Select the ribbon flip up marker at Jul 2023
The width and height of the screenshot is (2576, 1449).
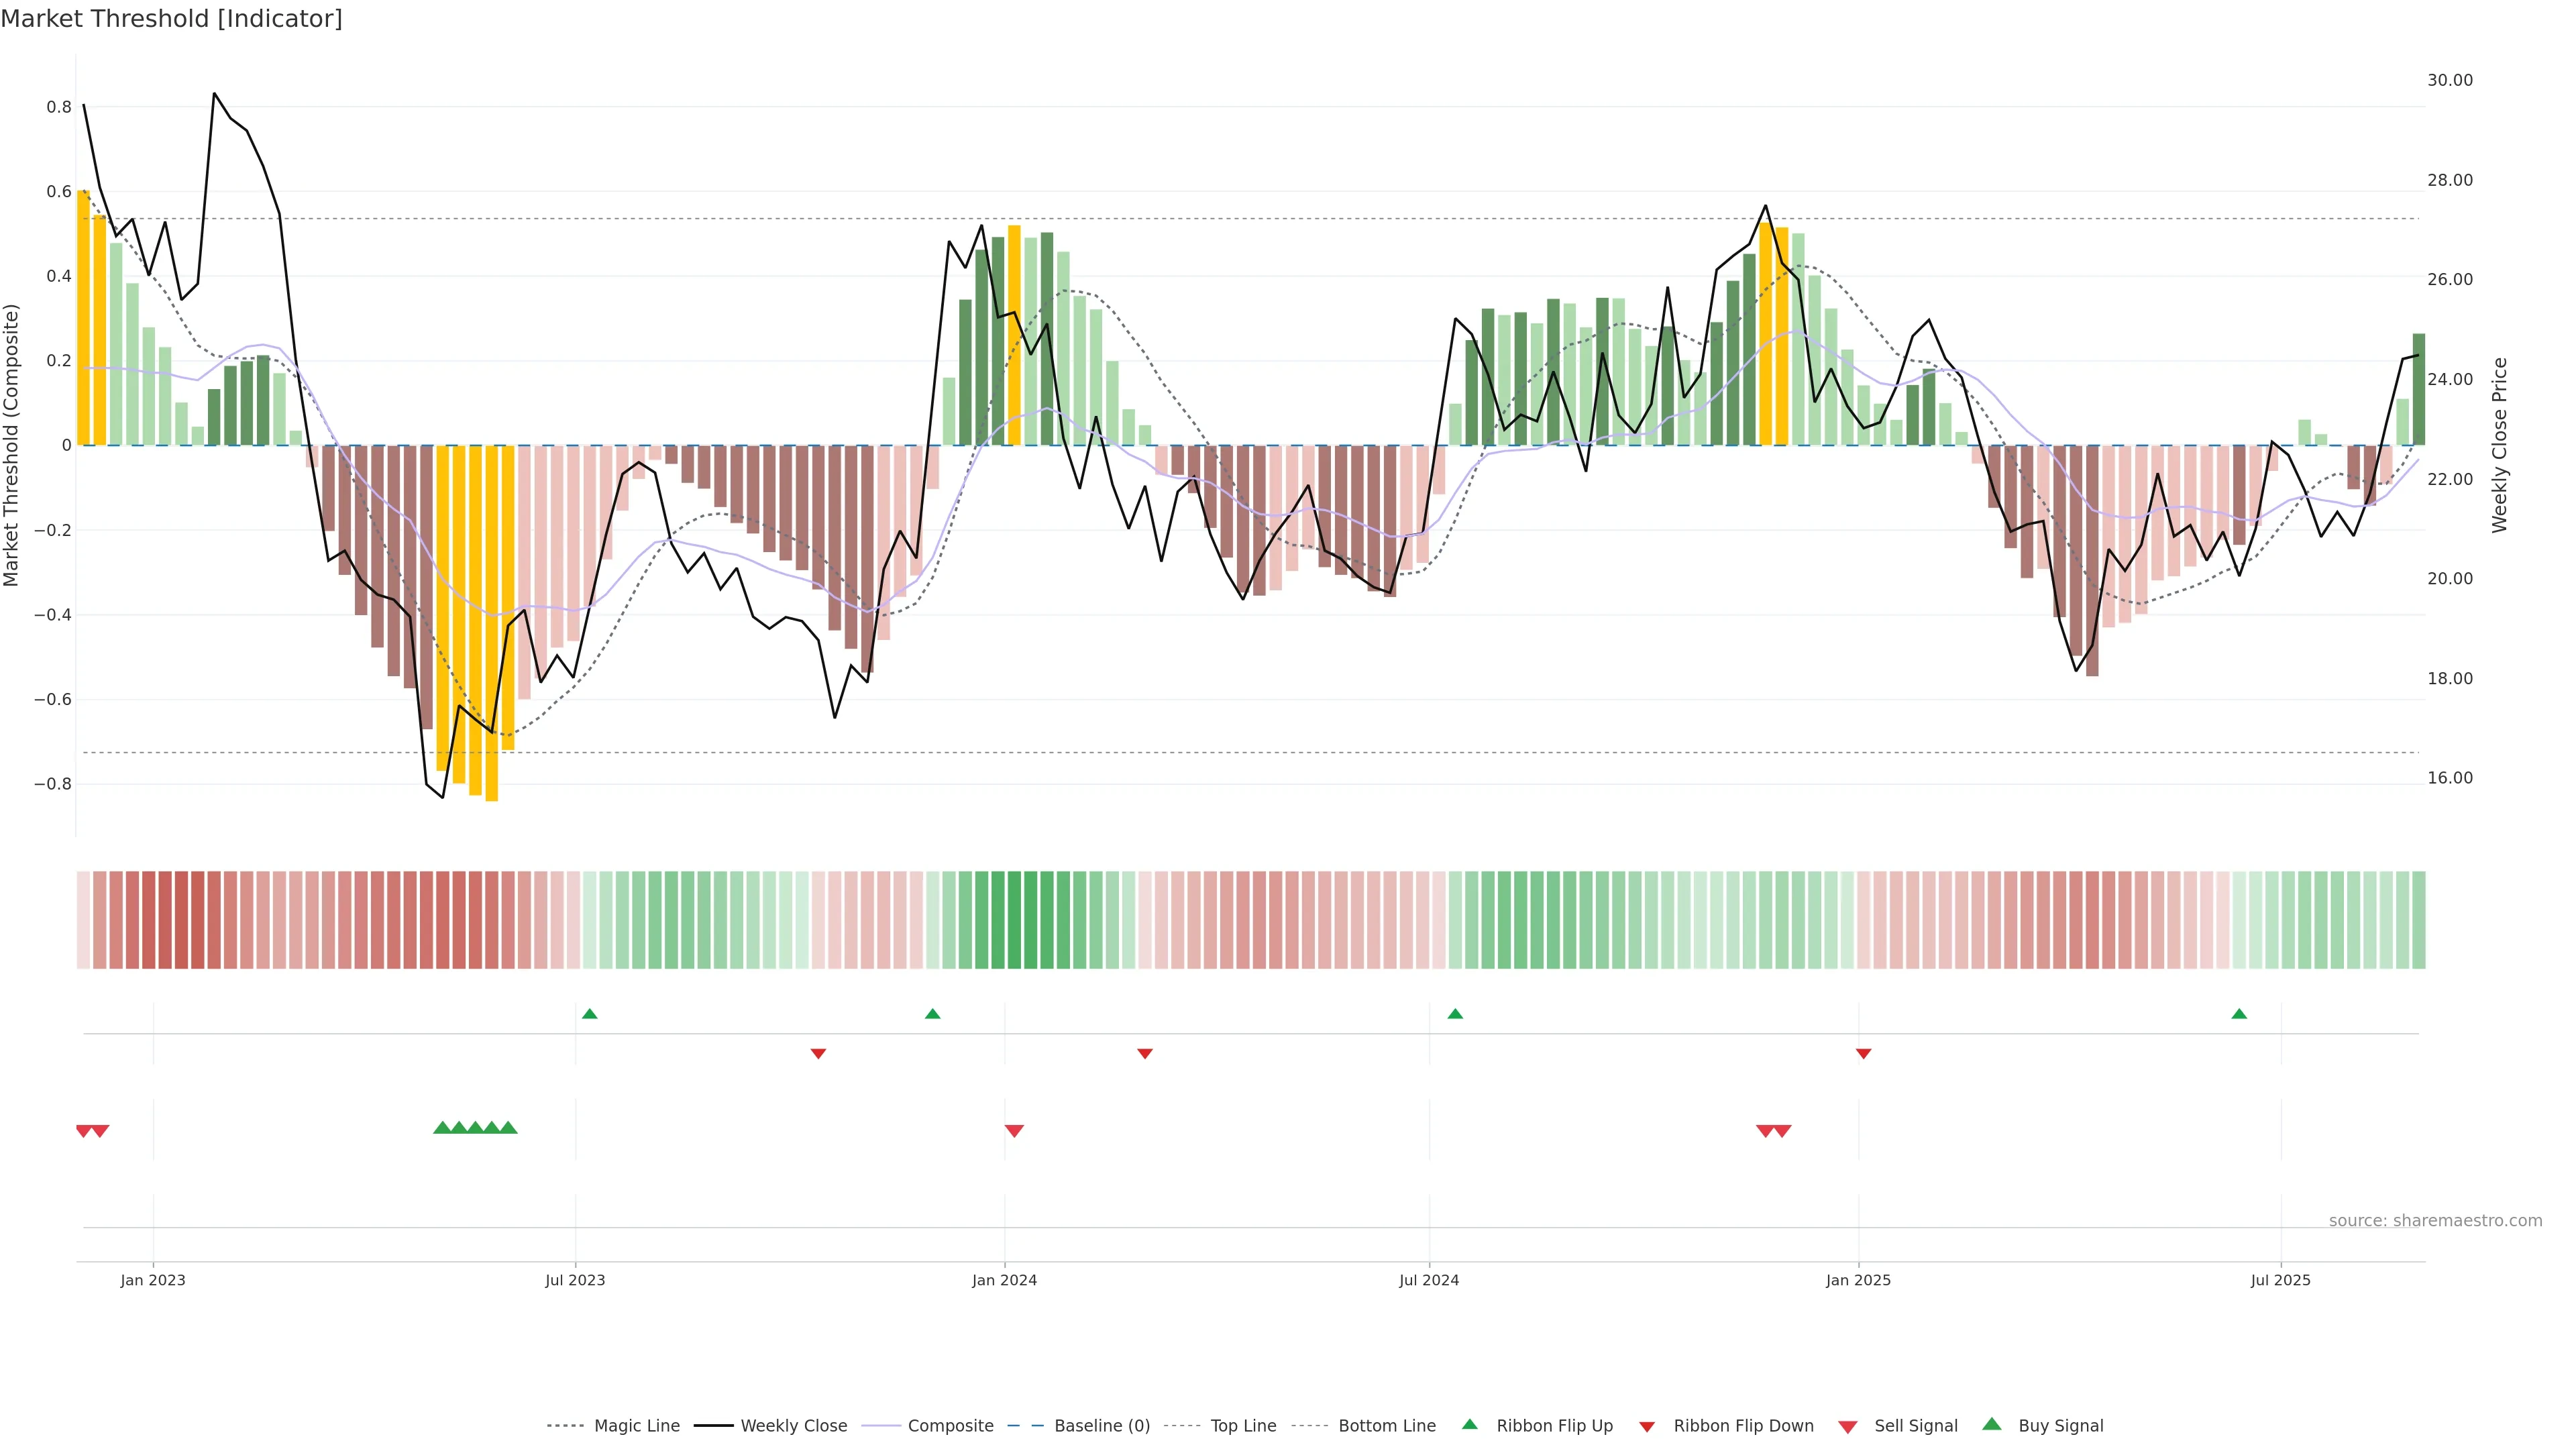pos(590,1014)
